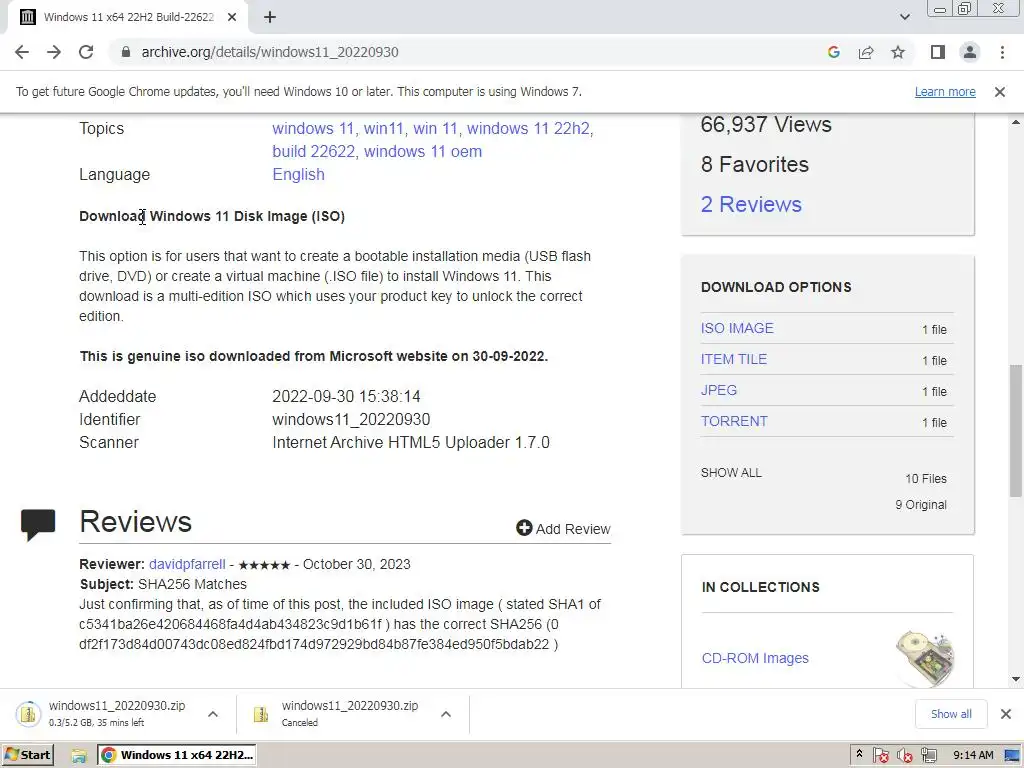Expand options for the canceled zip download
1024x768 pixels.
pos(446,714)
